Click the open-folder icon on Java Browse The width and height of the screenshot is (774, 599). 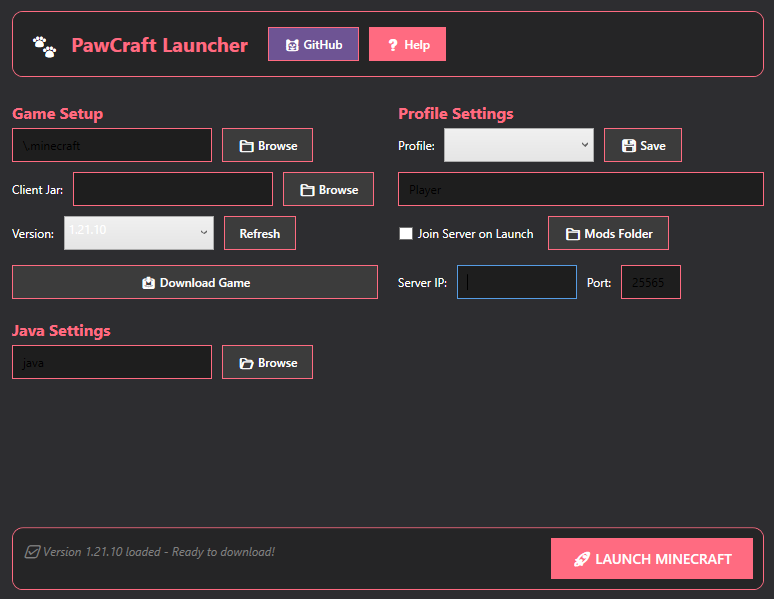point(246,363)
